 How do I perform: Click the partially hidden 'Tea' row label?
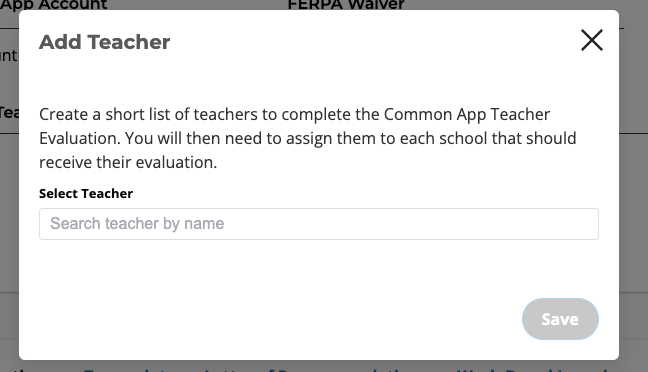(x=9, y=112)
